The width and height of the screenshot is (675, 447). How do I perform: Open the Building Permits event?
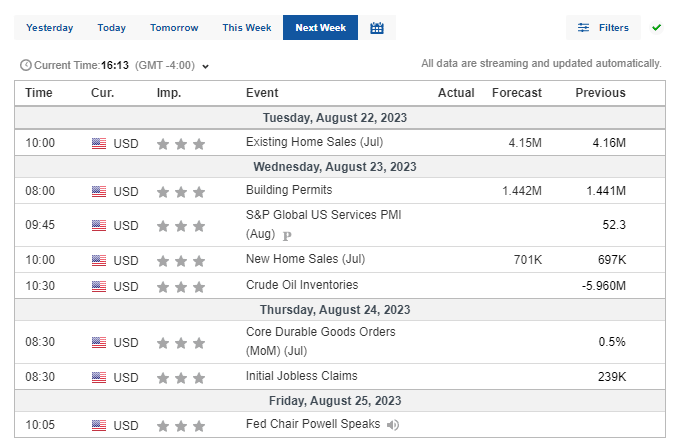tap(289, 190)
